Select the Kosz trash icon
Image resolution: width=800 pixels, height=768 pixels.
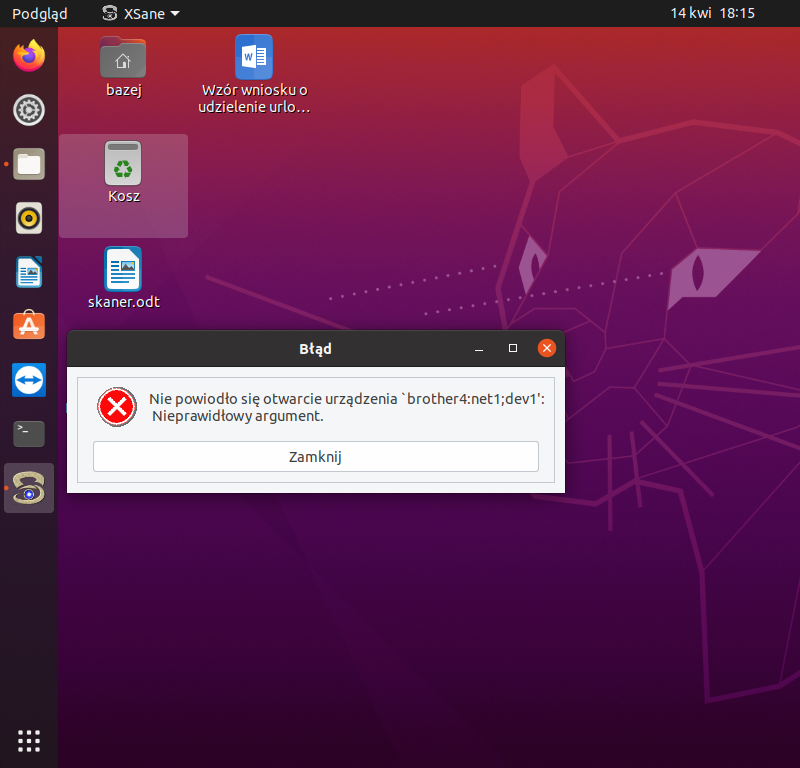click(123, 163)
